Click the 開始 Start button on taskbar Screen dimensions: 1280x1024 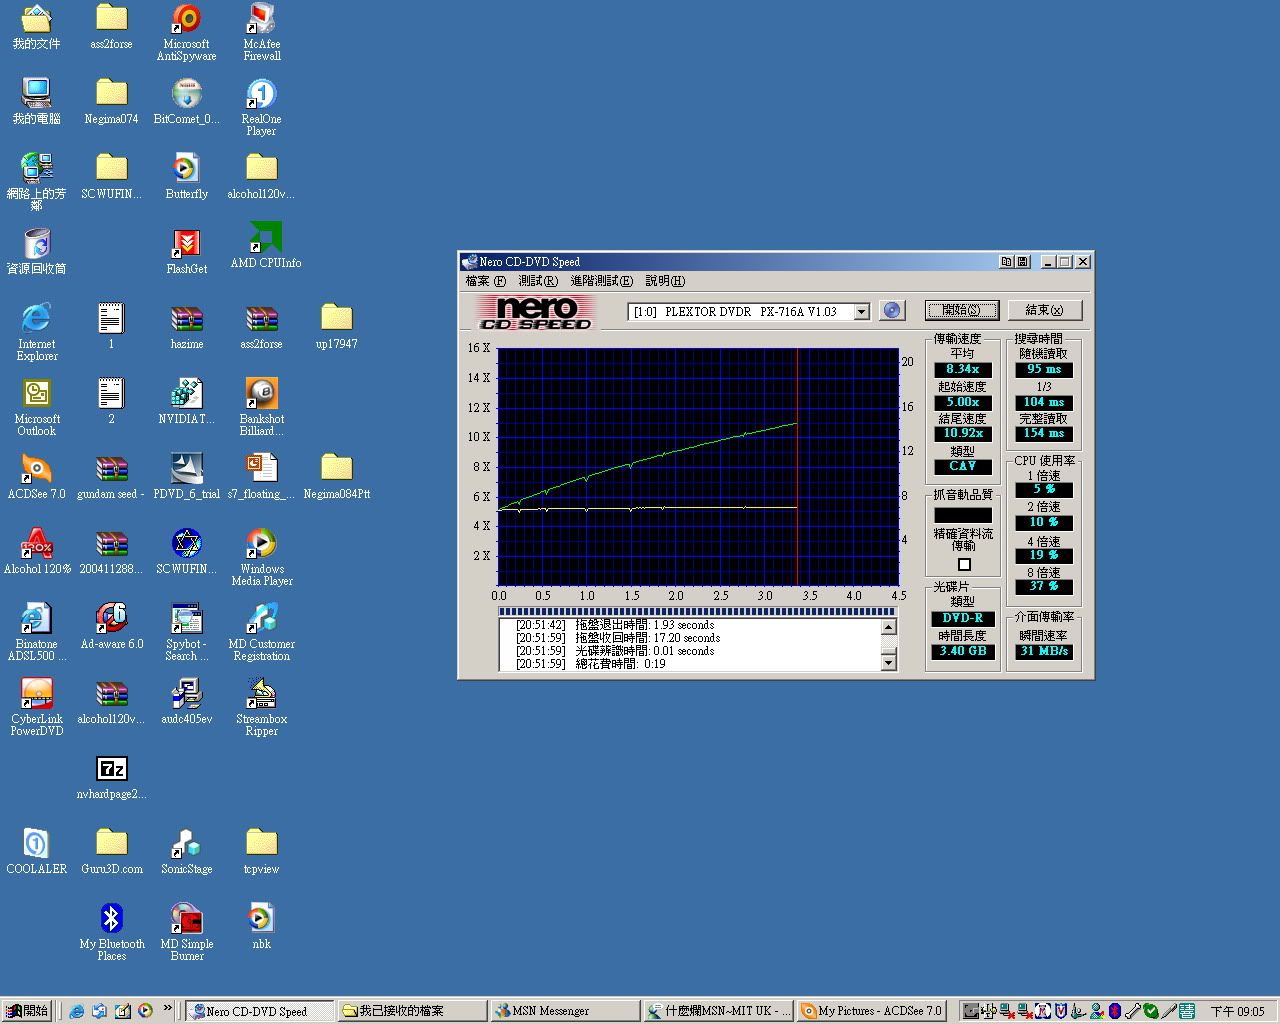27,1011
